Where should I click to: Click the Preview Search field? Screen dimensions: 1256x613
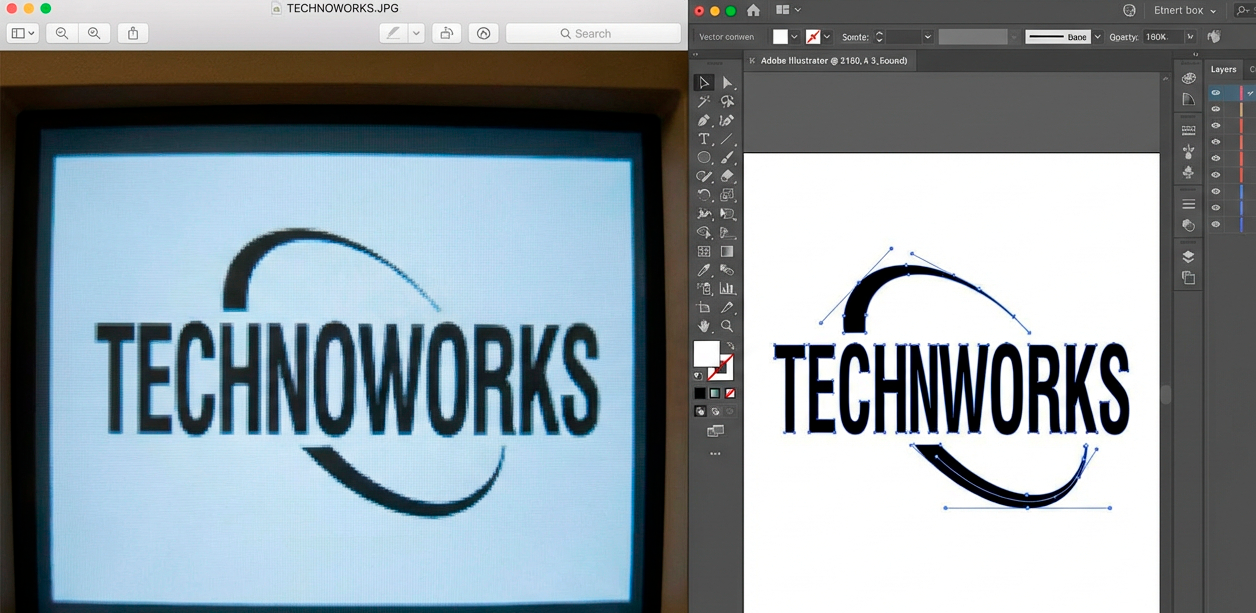point(593,34)
